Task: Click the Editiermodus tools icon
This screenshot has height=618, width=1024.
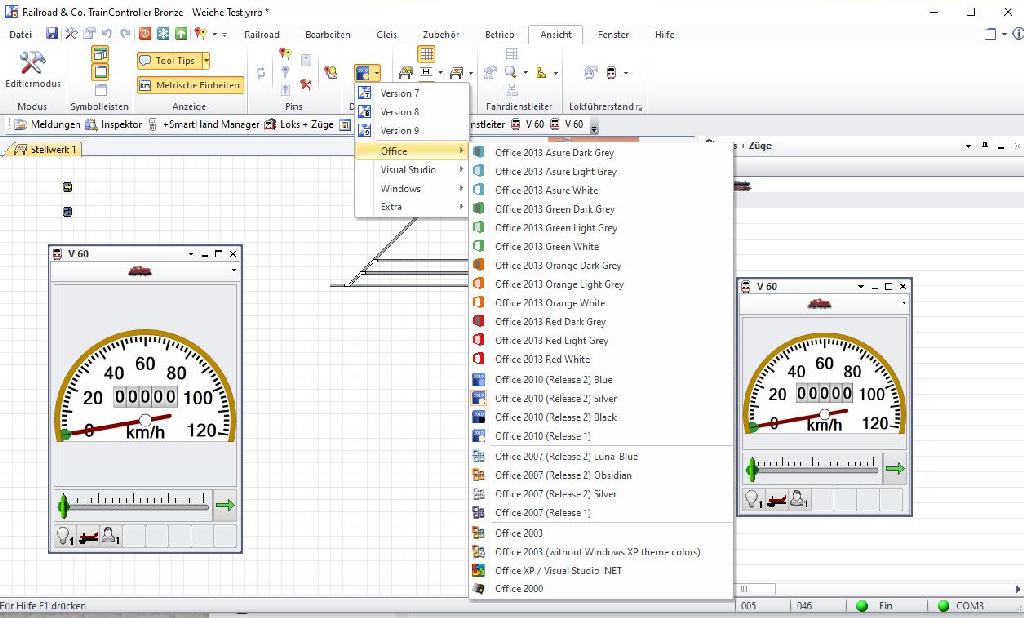Action: (x=32, y=64)
